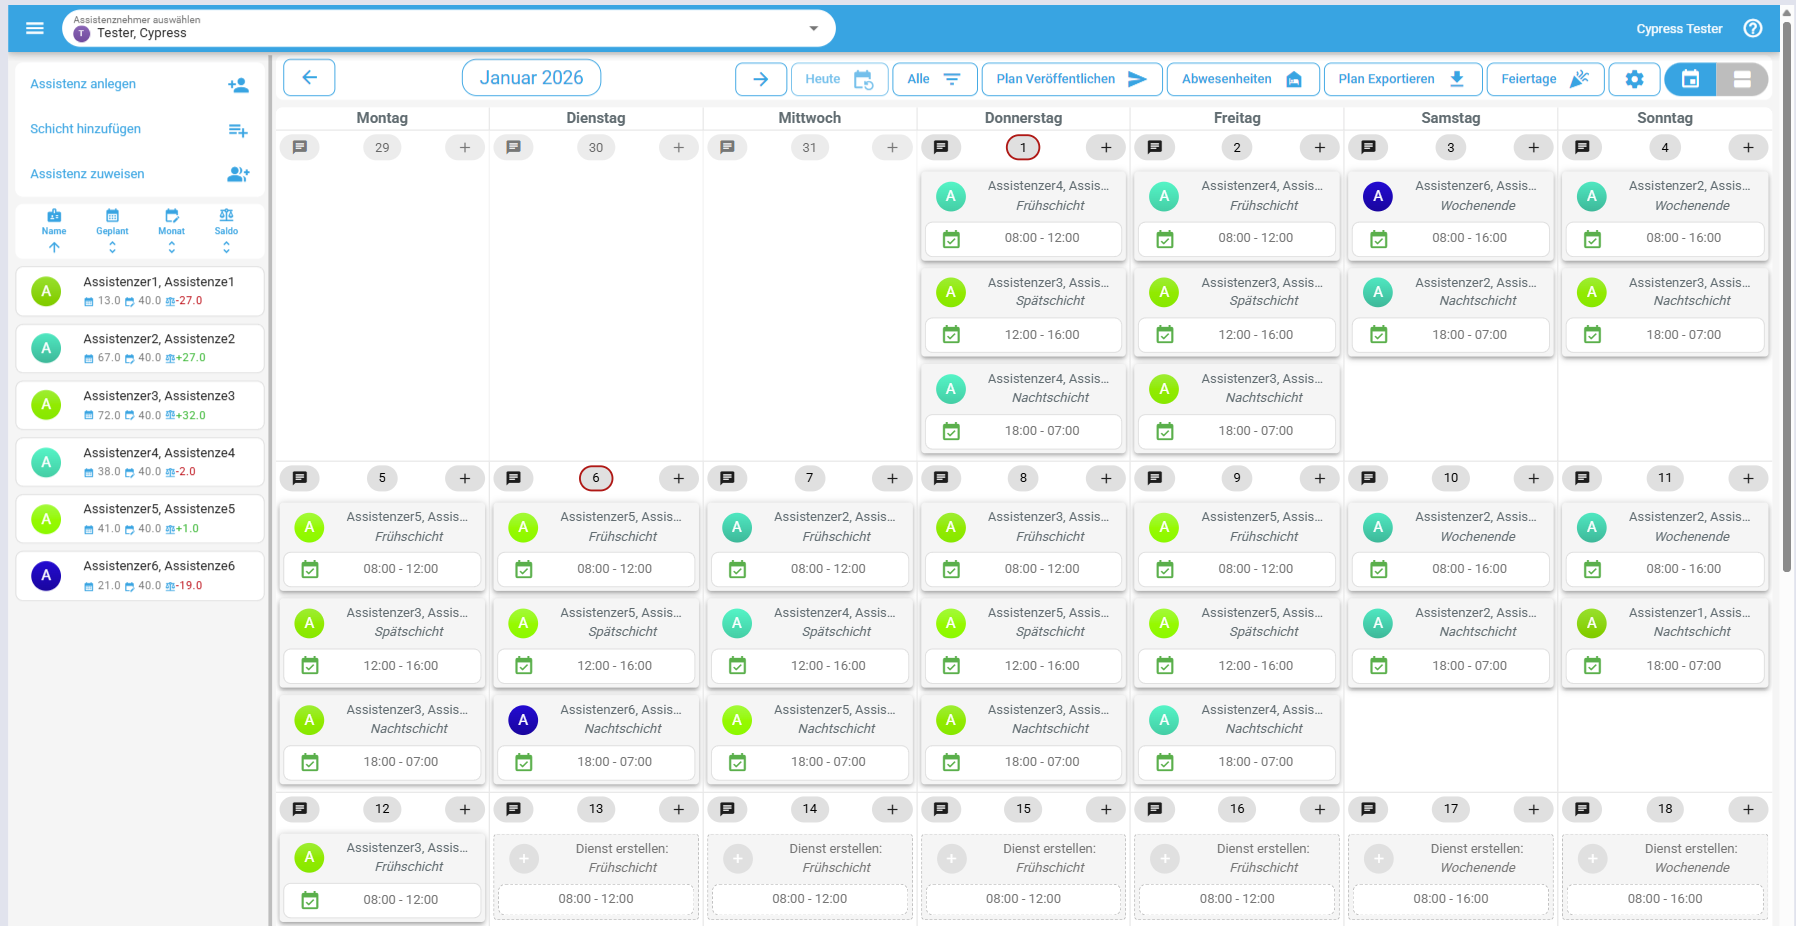Open the Alle filter dropdown
The height and width of the screenshot is (926, 1796).
[933, 79]
